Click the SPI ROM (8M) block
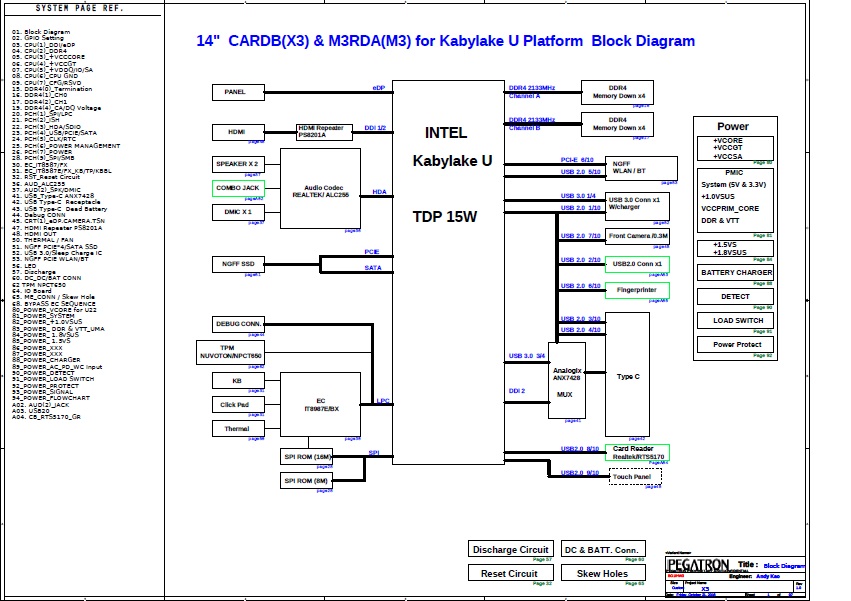 307,480
